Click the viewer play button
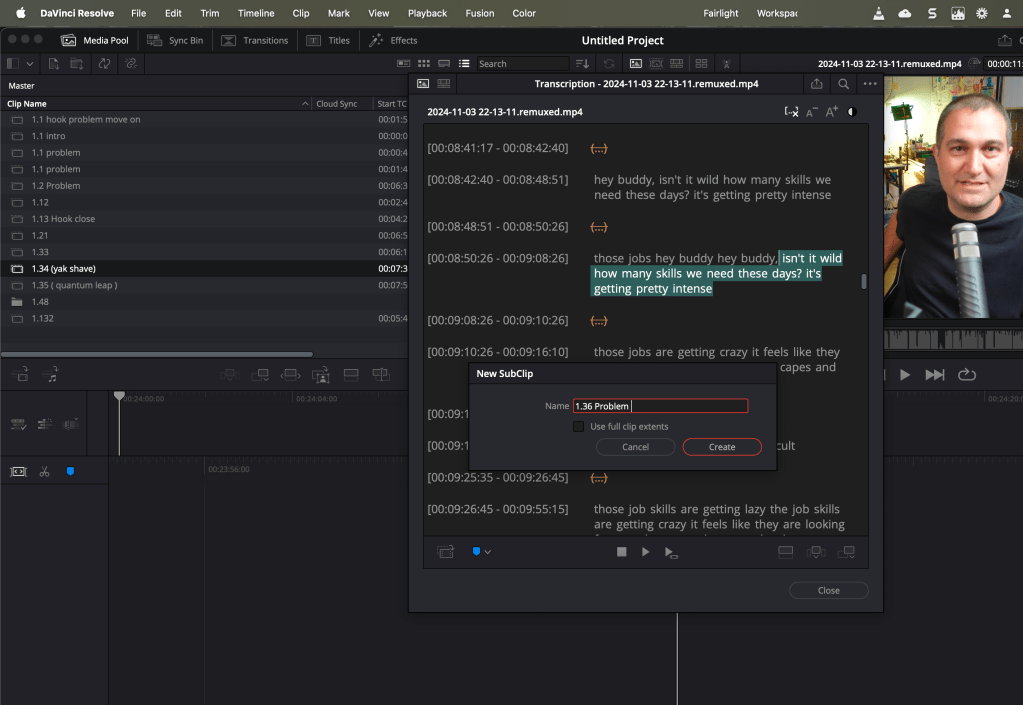 pos(905,374)
